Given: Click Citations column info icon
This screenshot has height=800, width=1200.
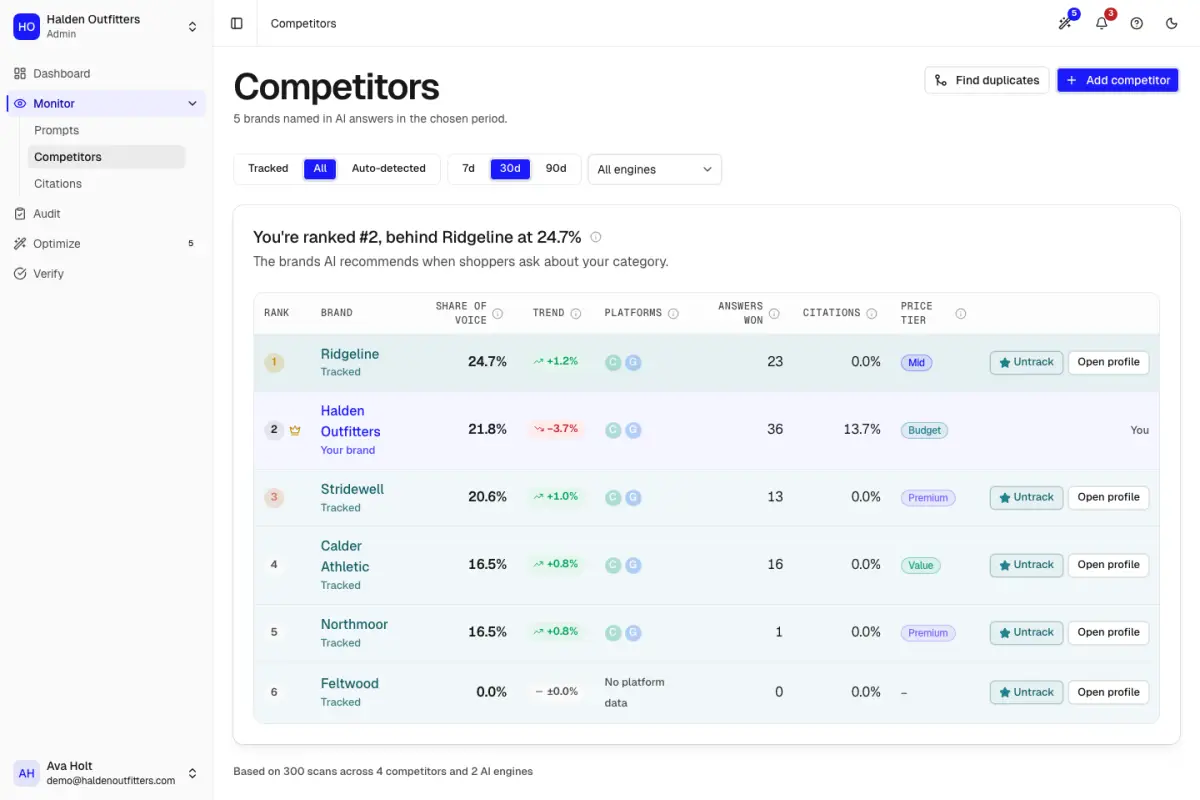Looking at the screenshot, I should (872, 313).
